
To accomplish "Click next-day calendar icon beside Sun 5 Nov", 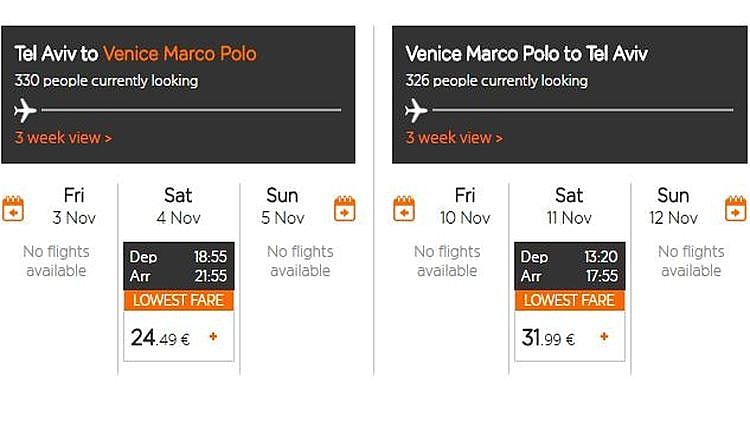I will point(344,208).
